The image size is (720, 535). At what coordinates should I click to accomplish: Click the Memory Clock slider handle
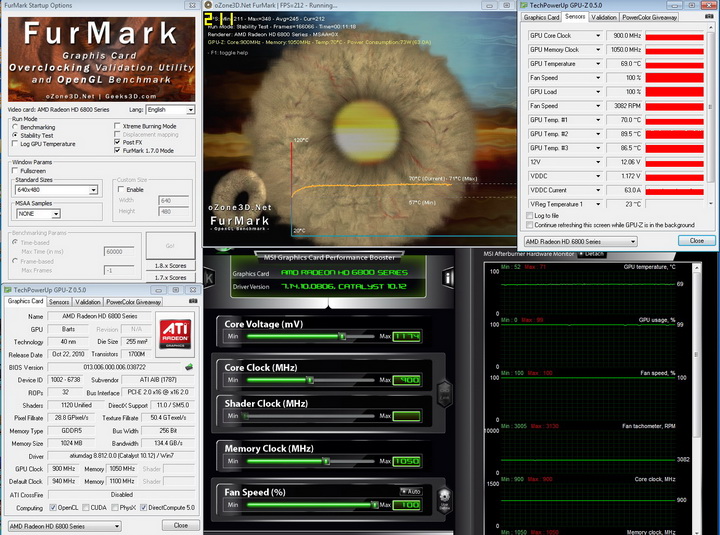point(326,461)
